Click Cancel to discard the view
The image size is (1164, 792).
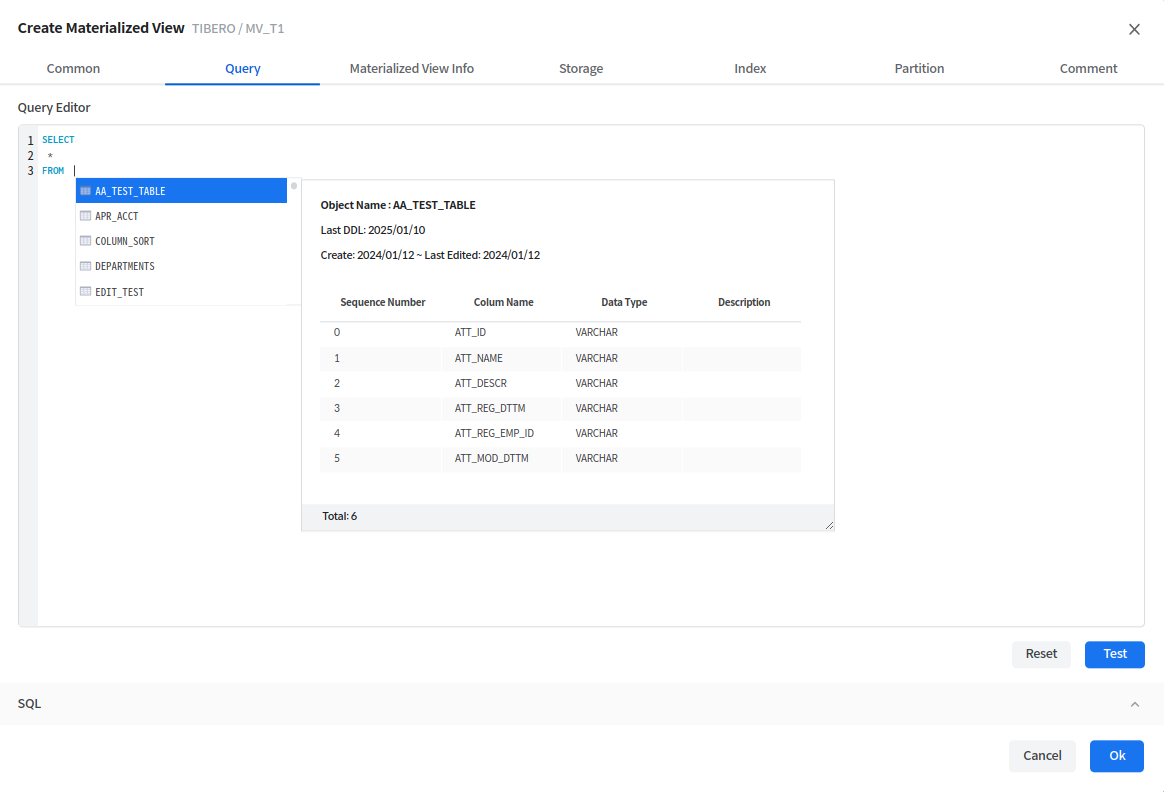coord(1042,756)
